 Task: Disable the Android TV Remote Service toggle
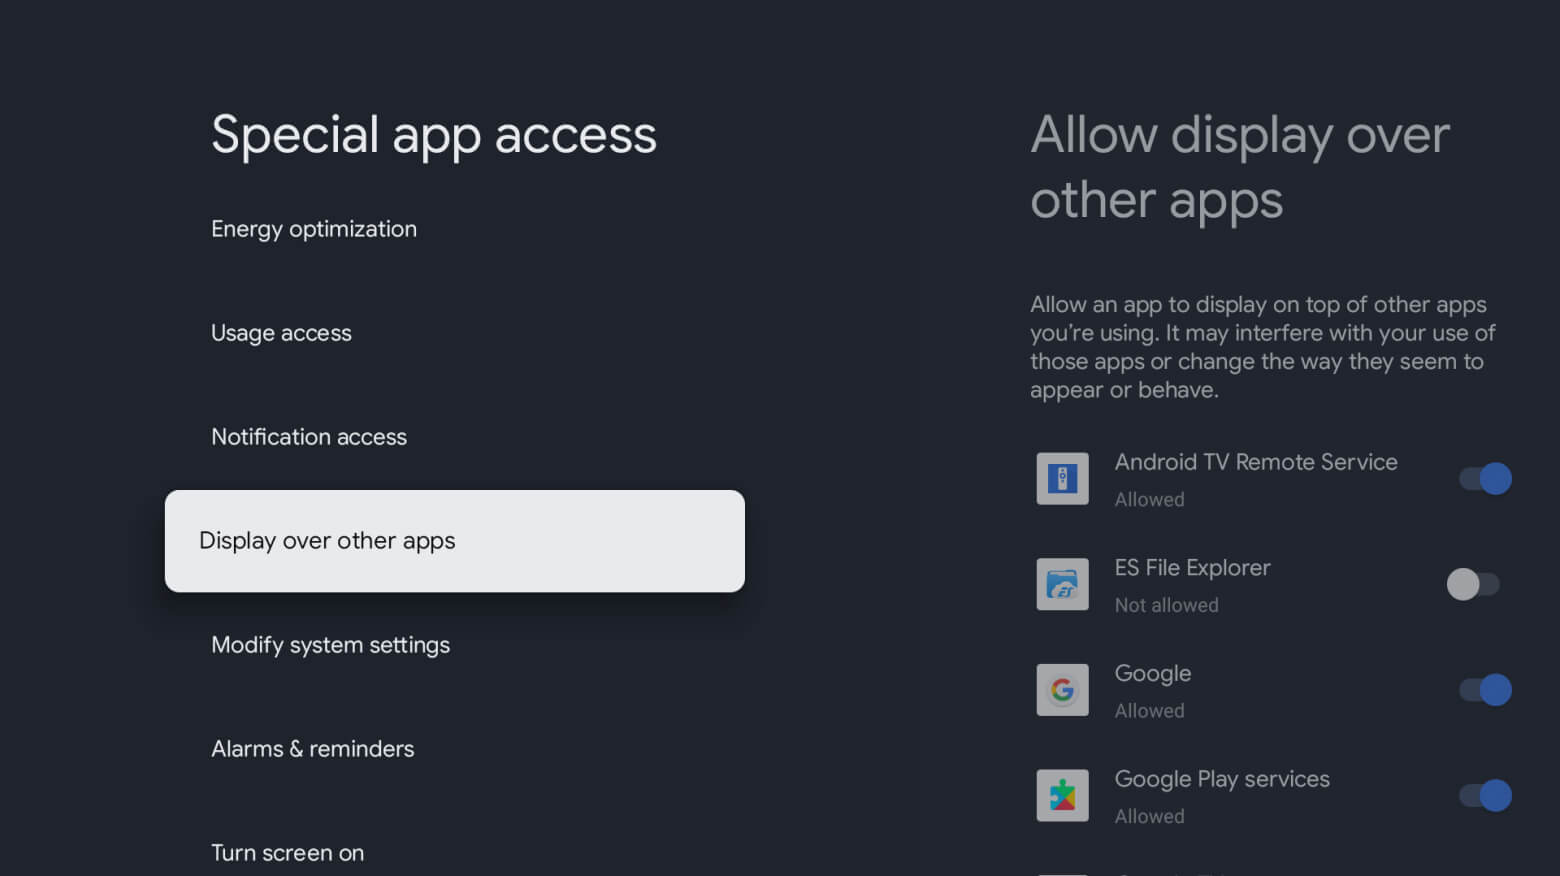click(1483, 478)
